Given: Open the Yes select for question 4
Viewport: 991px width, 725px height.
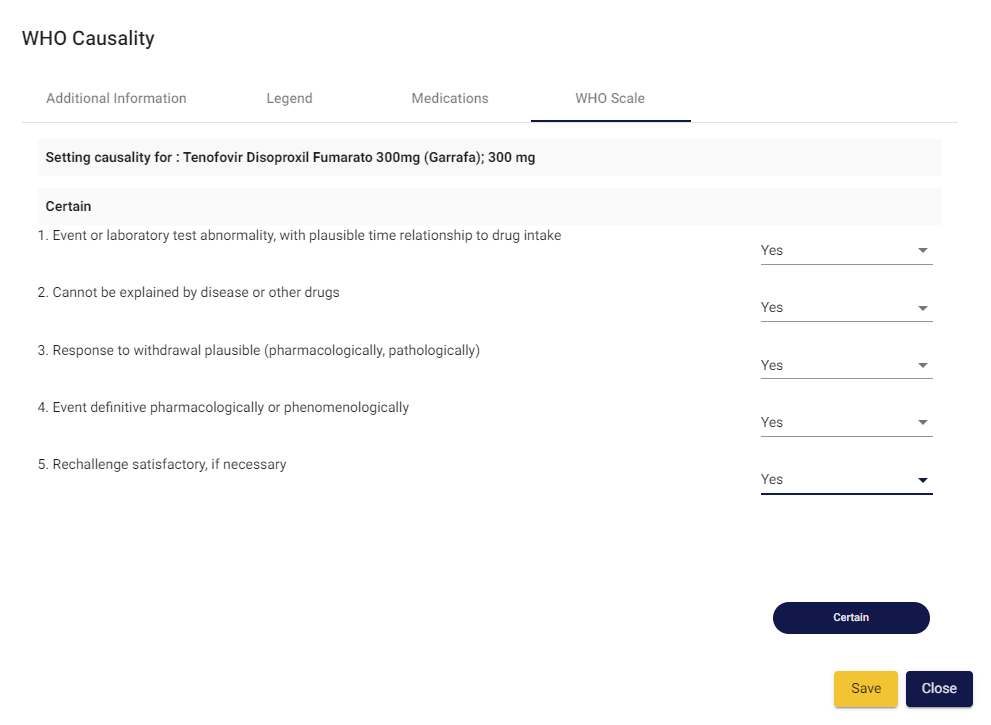Looking at the screenshot, I should click(x=836, y=423).
